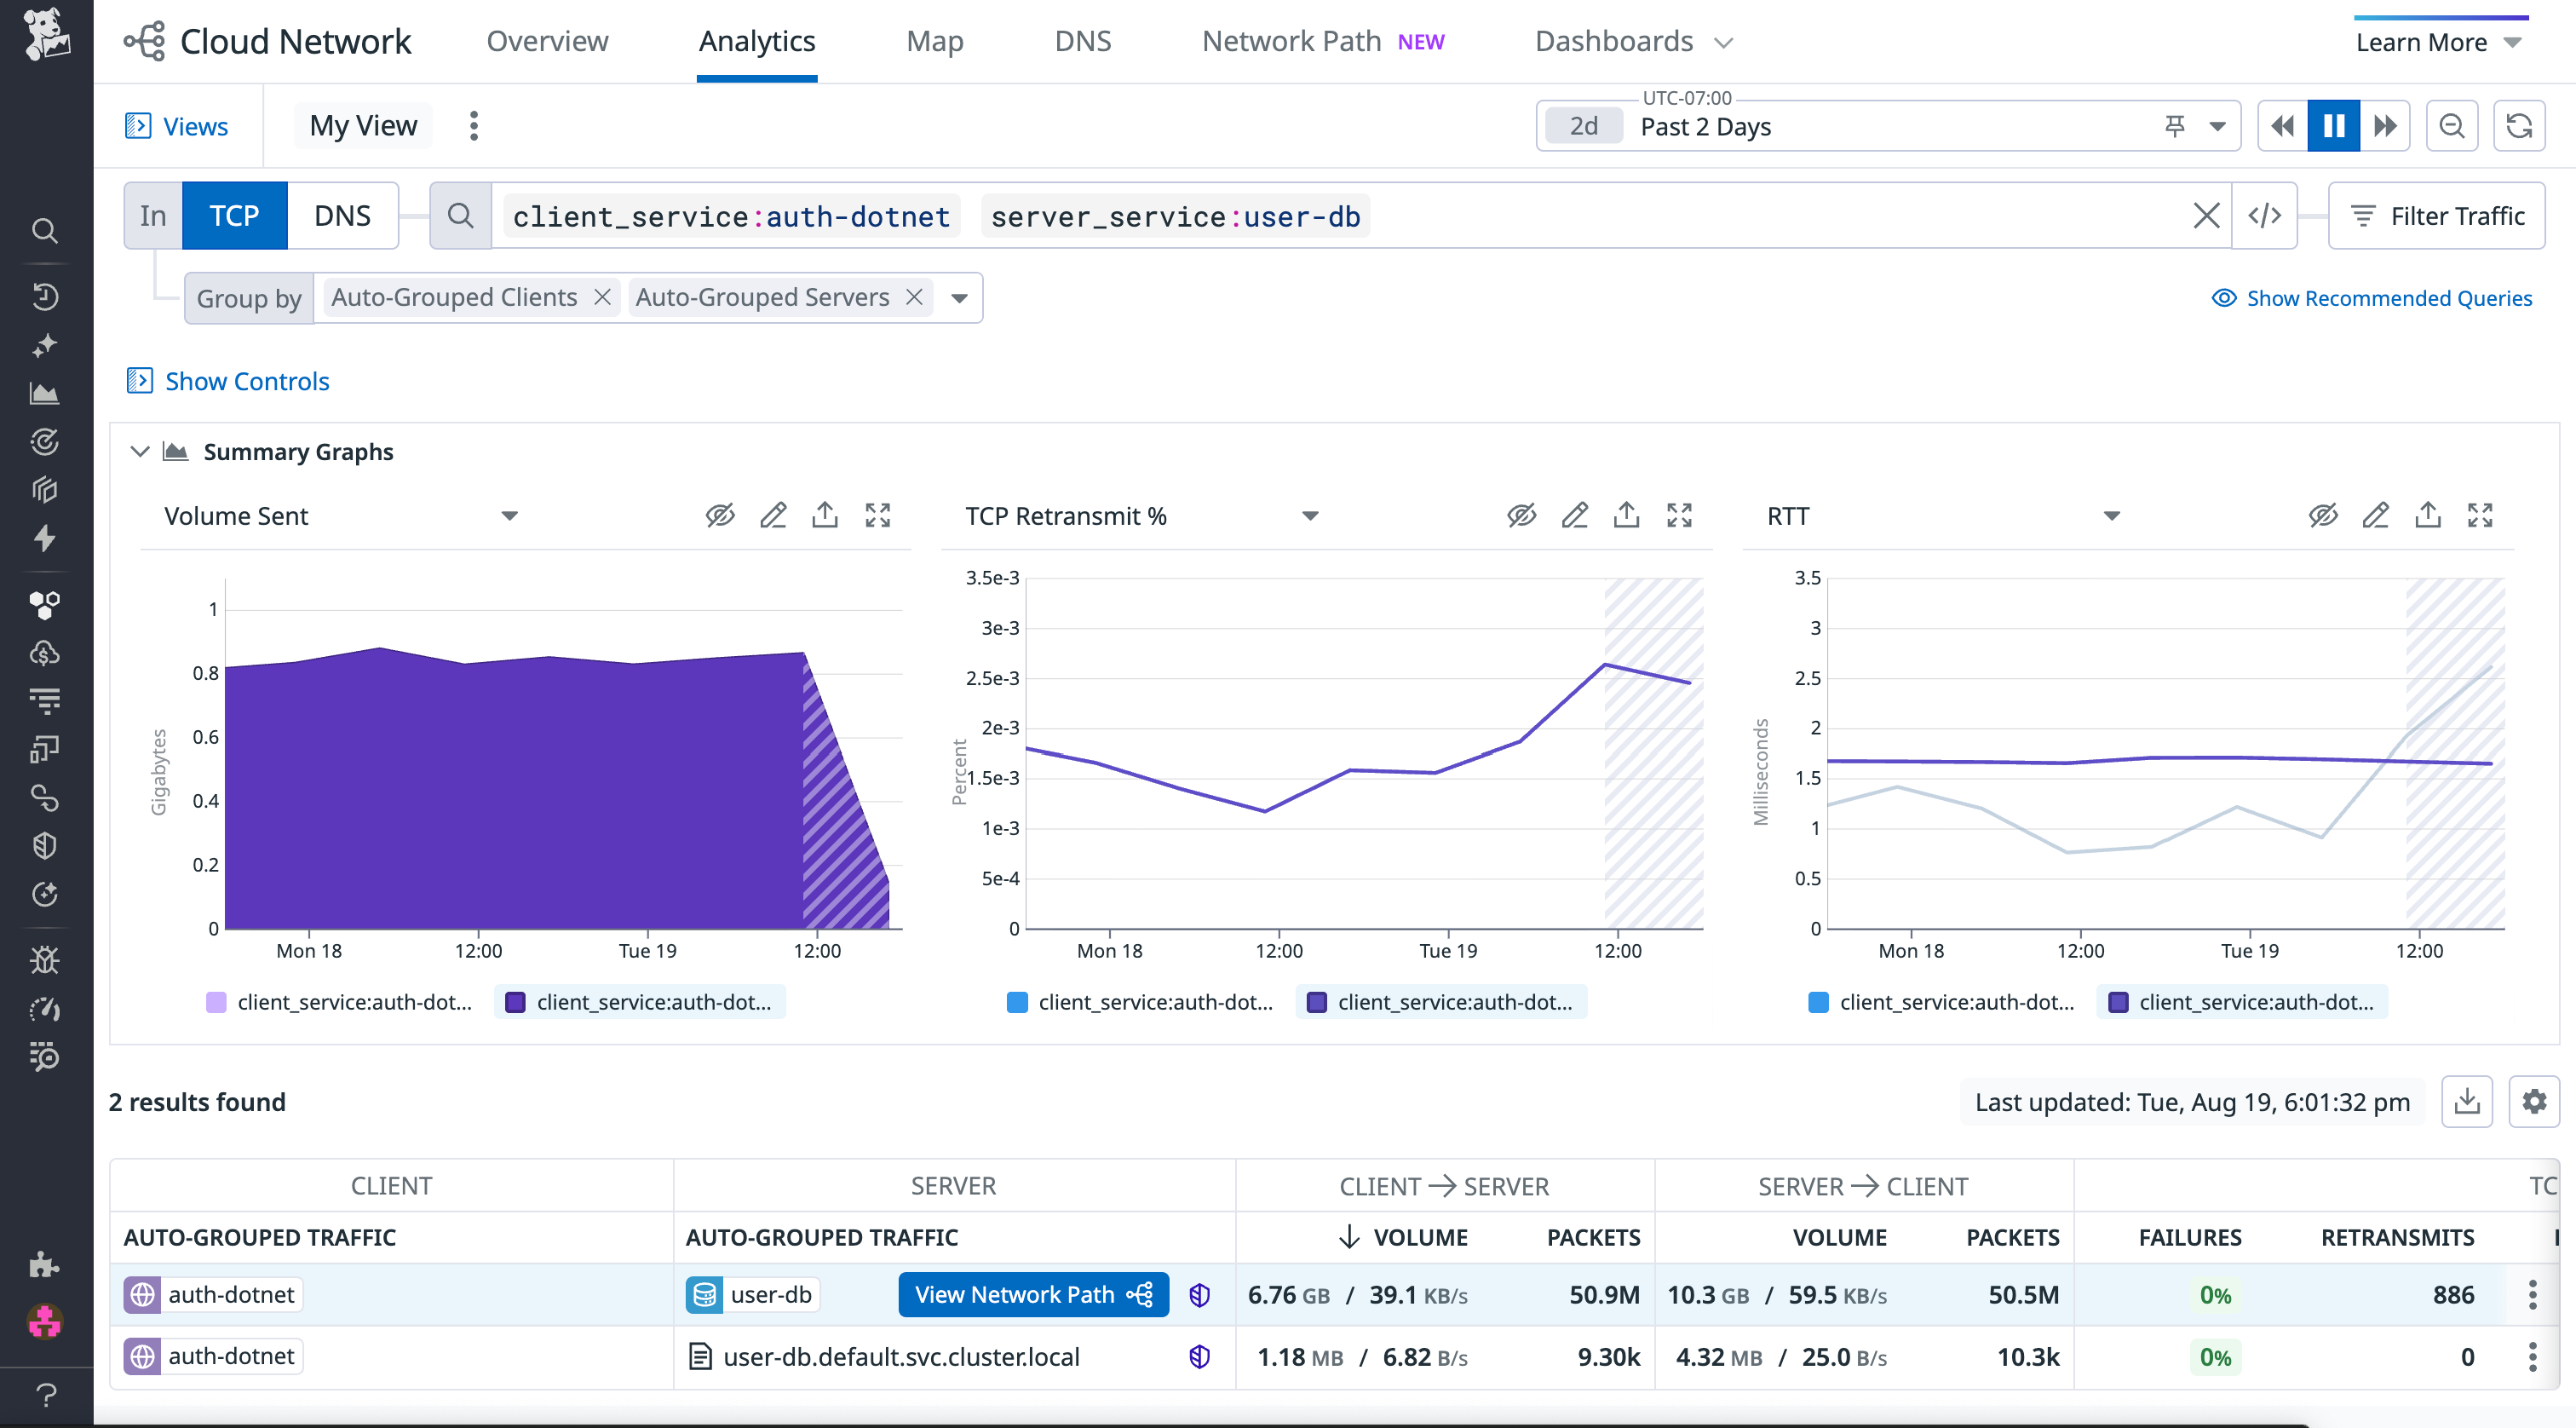Download results with the download icon above the table
This screenshot has height=1428, width=2576.
(x=2467, y=1101)
